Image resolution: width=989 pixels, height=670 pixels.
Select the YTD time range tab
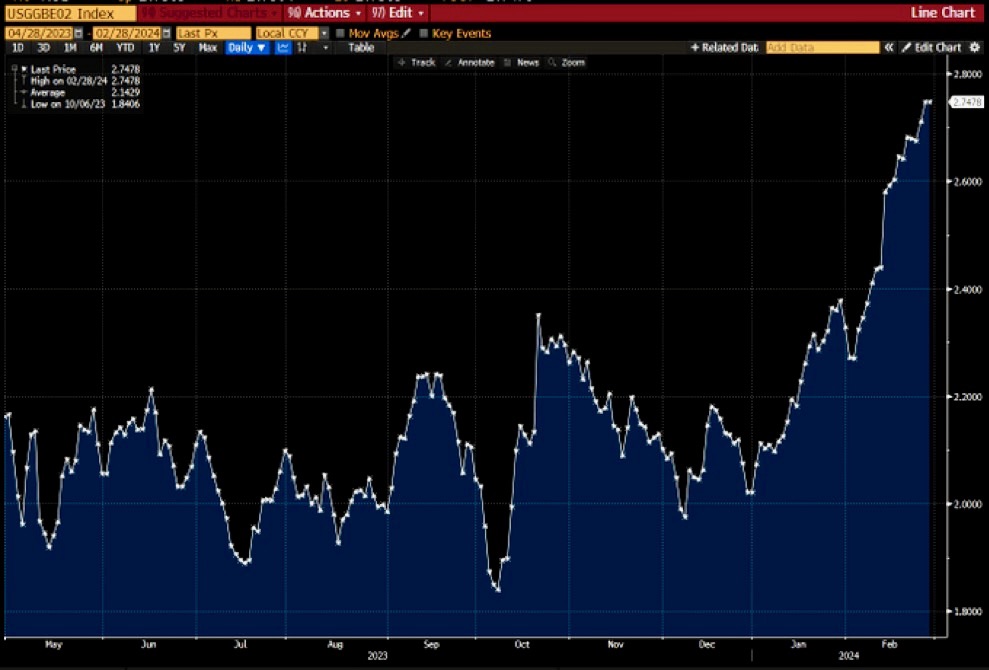click(x=125, y=48)
